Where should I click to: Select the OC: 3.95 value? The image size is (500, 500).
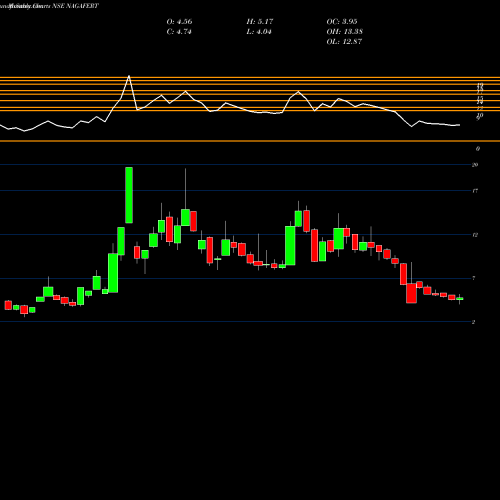pos(342,22)
